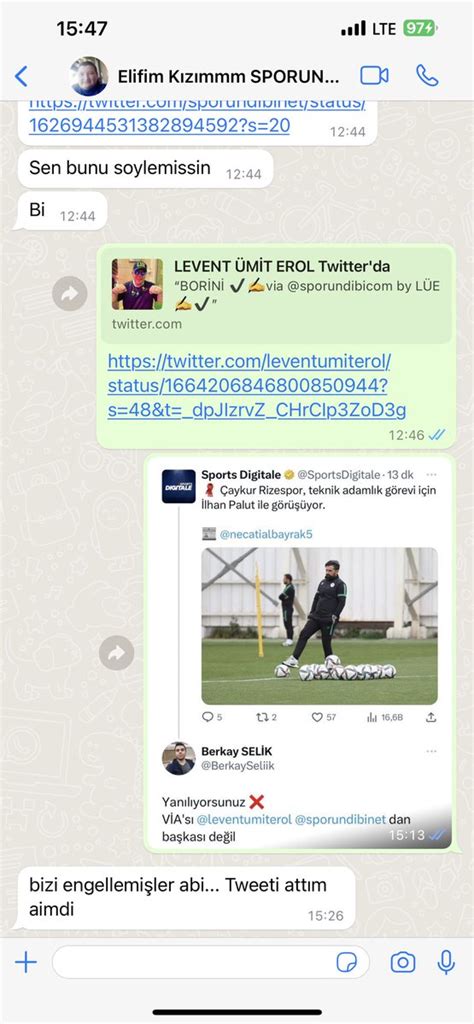Image resolution: width=474 pixels, height=1024 pixels.
Task: Open the camera from the input bar
Action: click(403, 962)
